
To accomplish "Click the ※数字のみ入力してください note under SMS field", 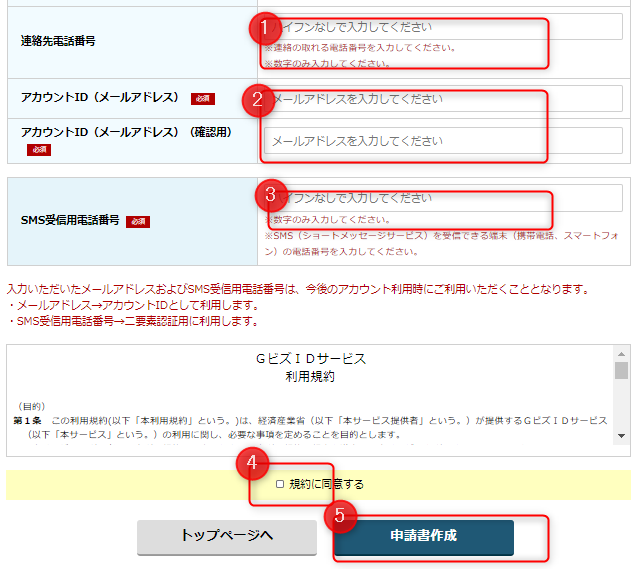I will click(x=328, y=220).
